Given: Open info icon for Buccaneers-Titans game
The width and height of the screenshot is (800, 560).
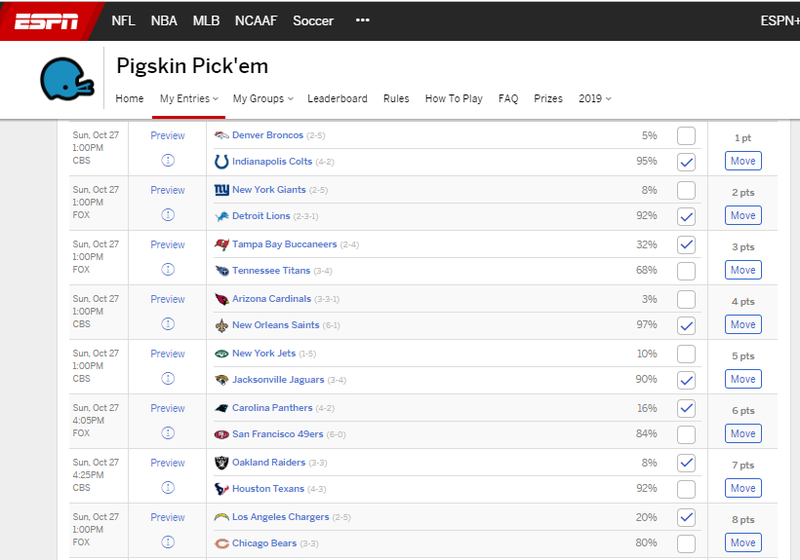Looking at the screenshot, I should point(168,269).
